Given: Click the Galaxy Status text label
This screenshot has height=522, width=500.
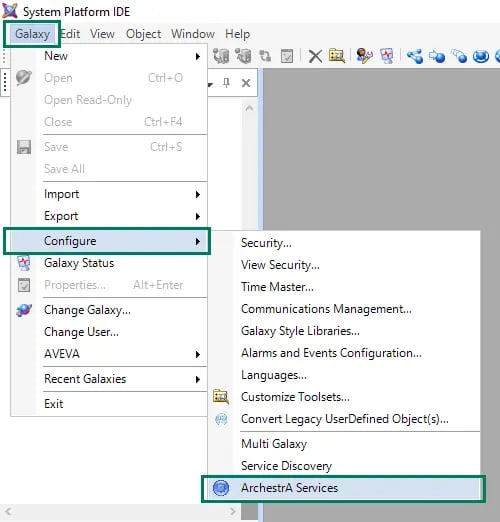Looking at the screenshot, I should pyautogui.click(x=79, y=263).
